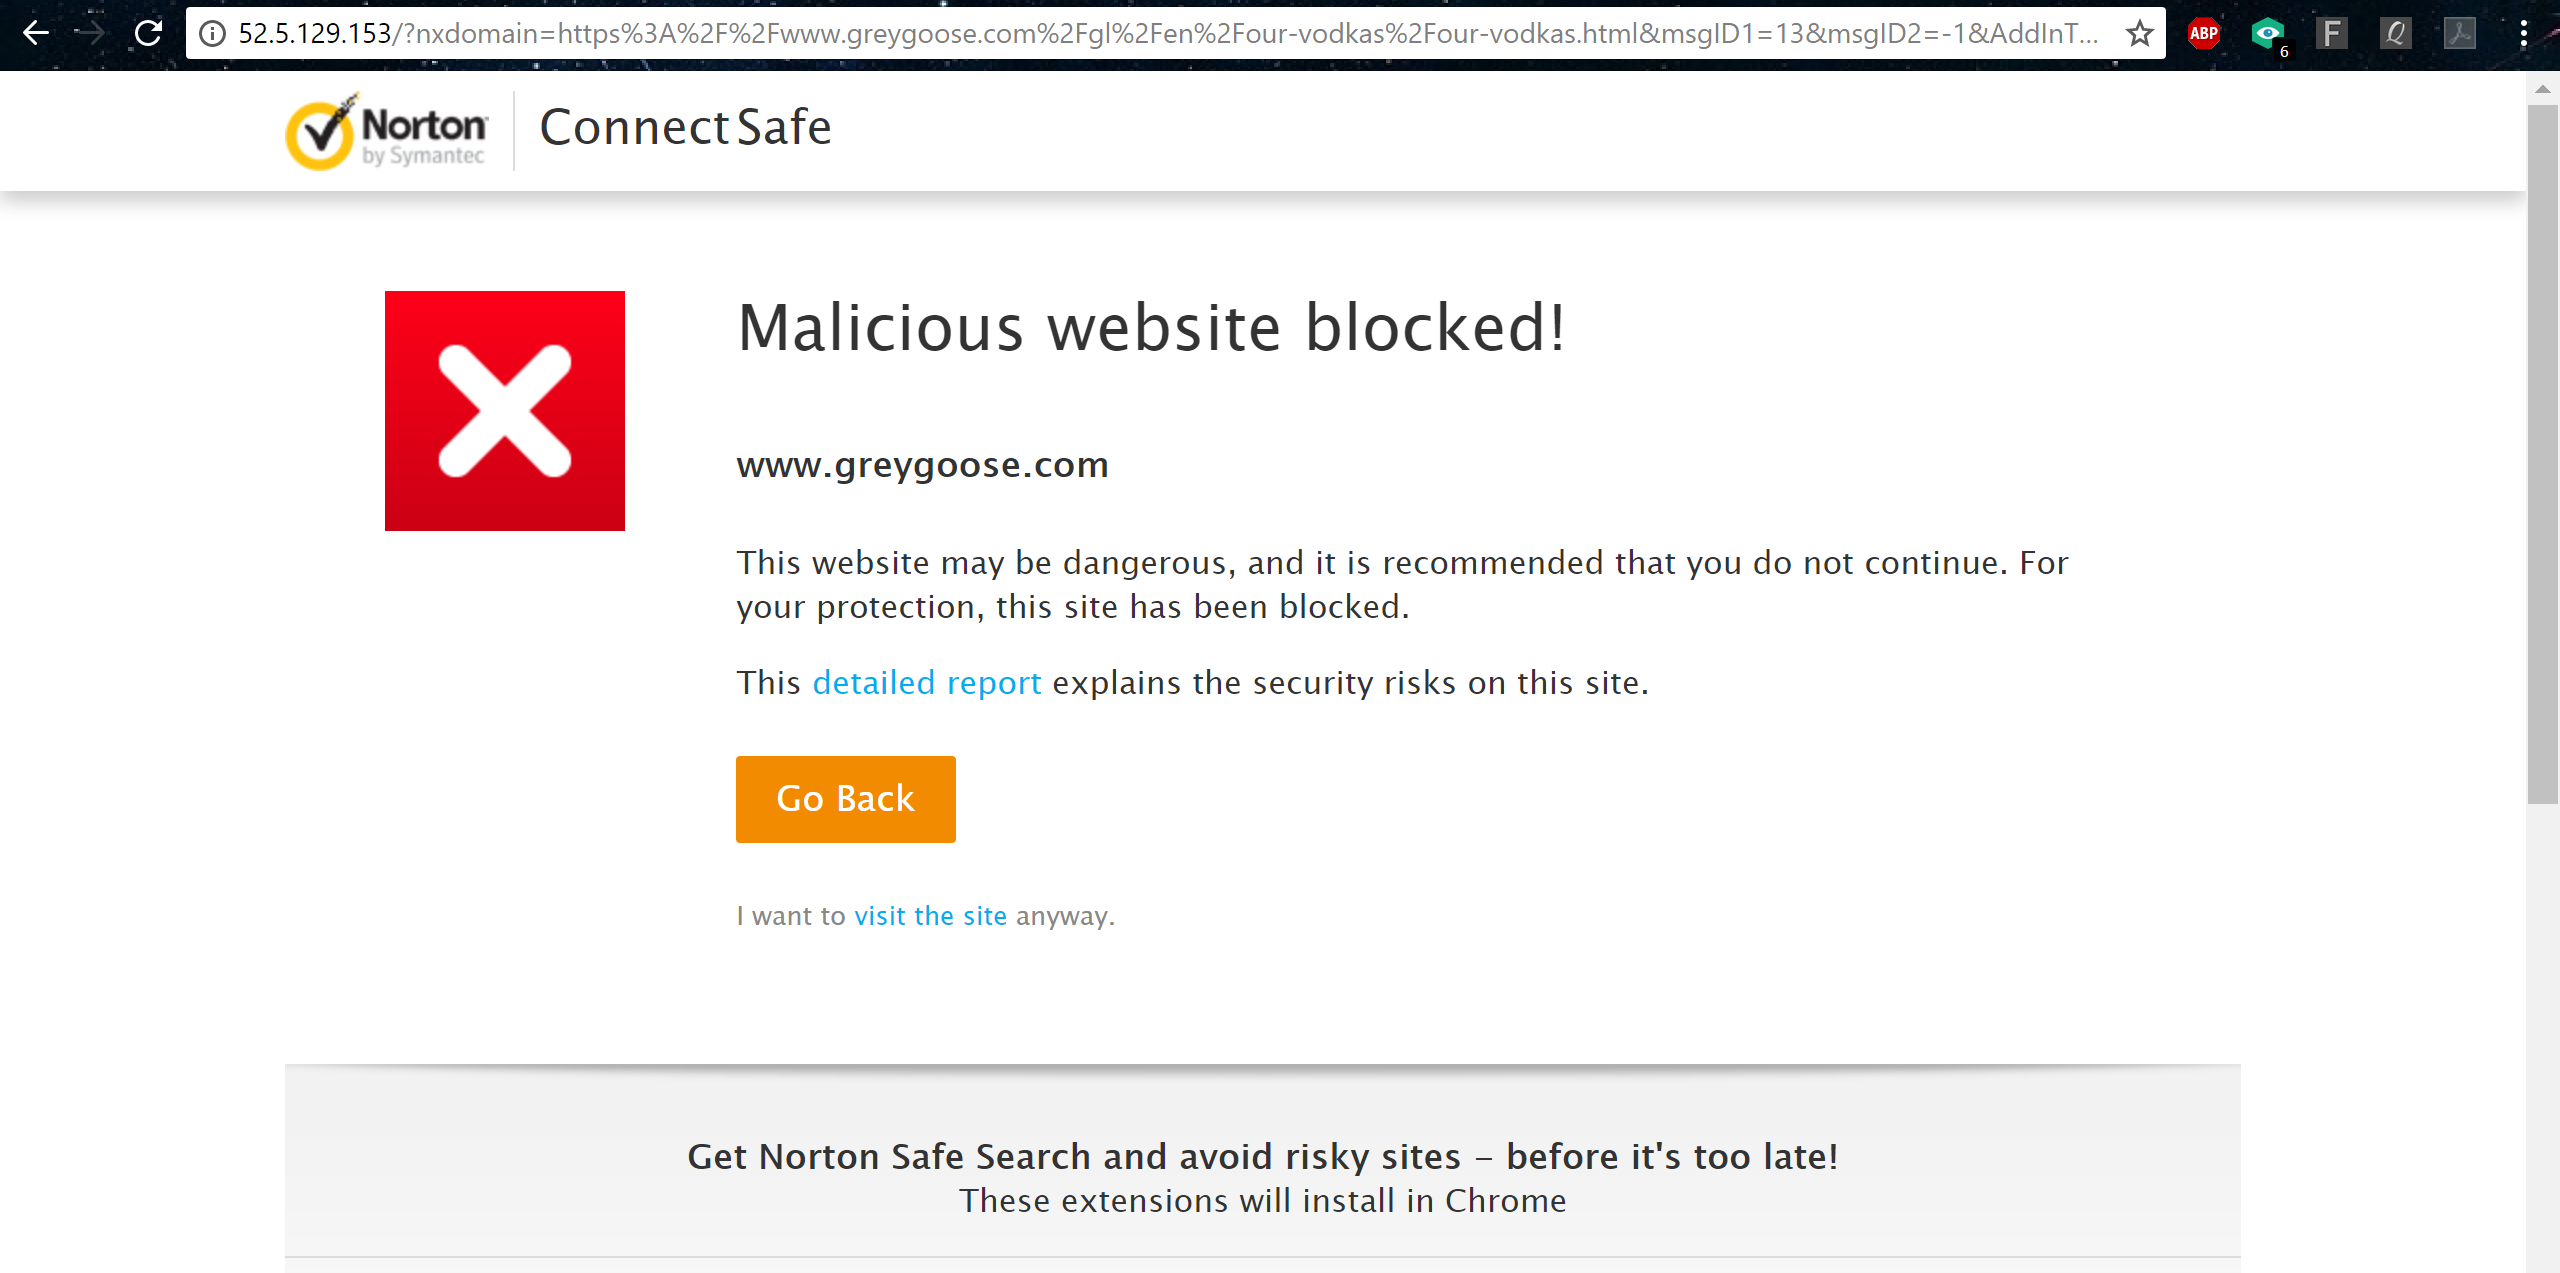2560x1273 pixels.
Task: View site information via the page info icon
Action: [211, 33]
